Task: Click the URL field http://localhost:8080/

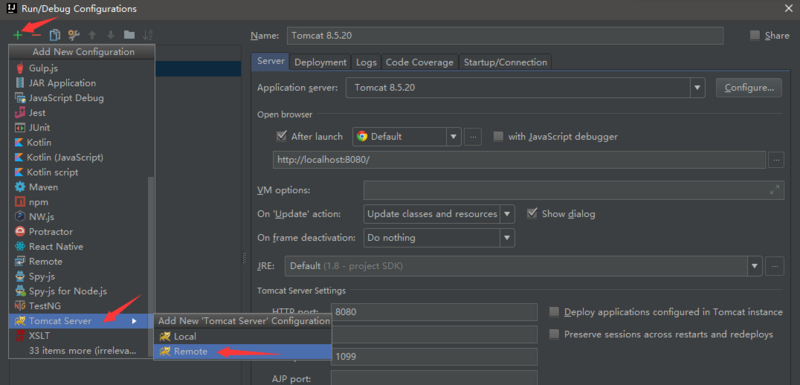Action: 519,160
